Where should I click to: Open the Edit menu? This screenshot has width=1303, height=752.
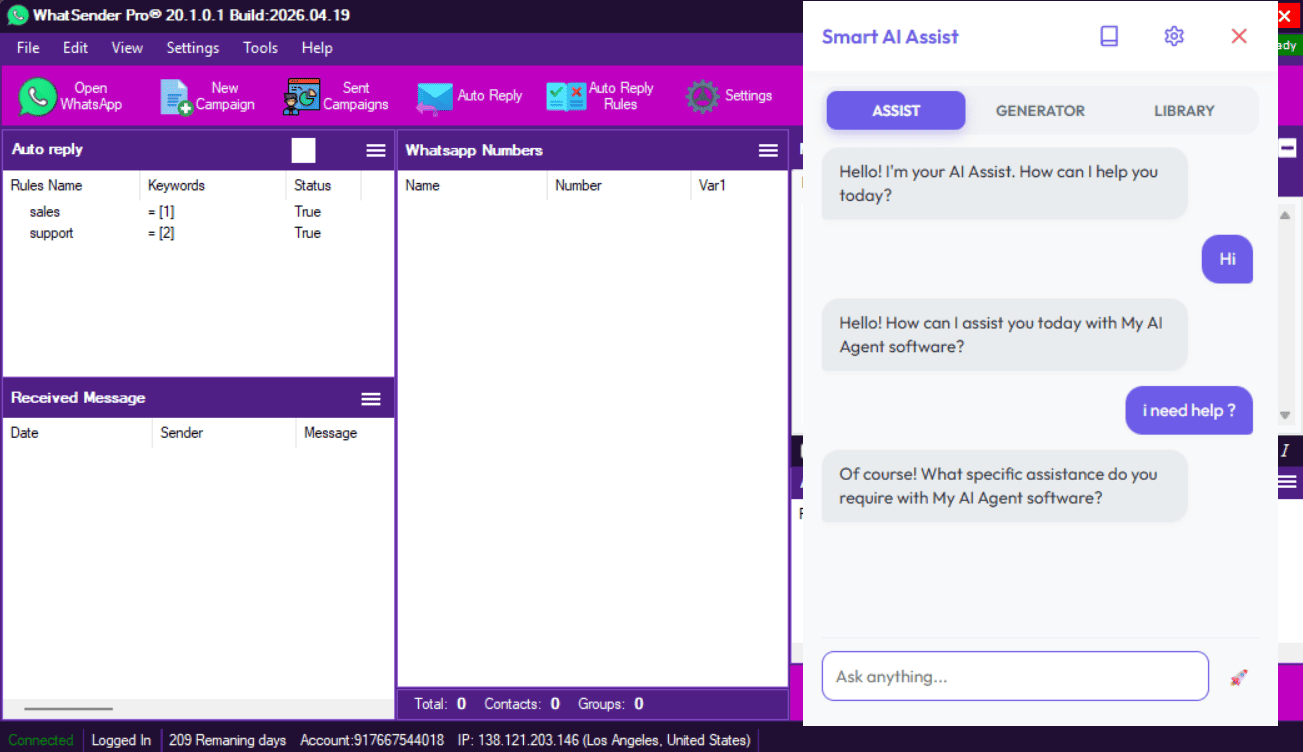[x=75, y=48]
